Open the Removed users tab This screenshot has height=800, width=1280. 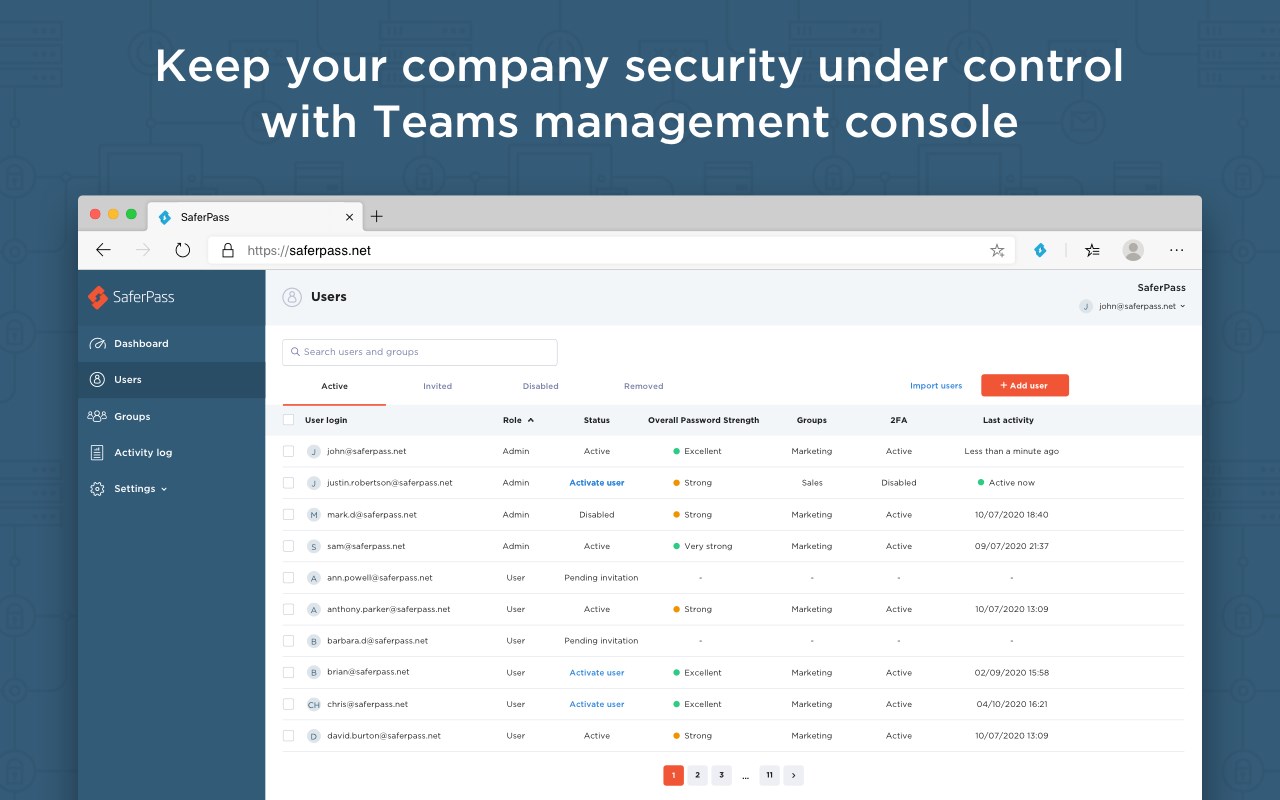643,386
